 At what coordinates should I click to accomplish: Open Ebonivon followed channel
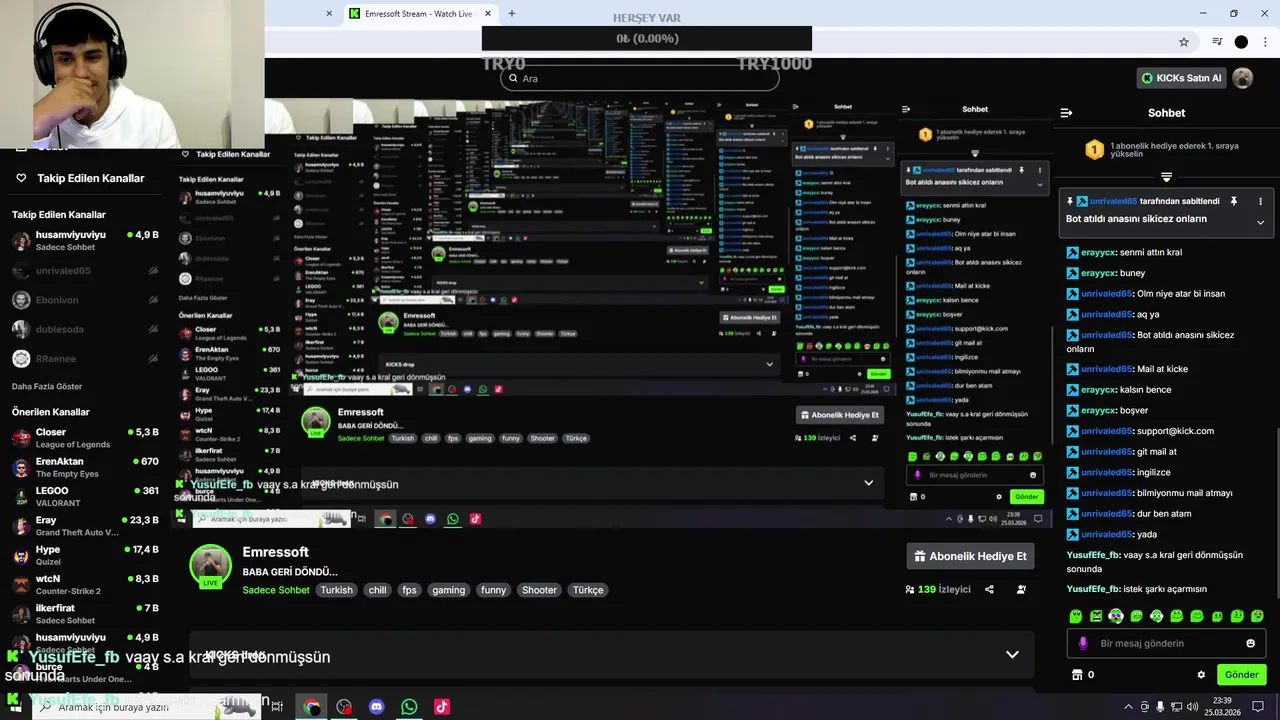pyautogui.click(x=85, y=300)
